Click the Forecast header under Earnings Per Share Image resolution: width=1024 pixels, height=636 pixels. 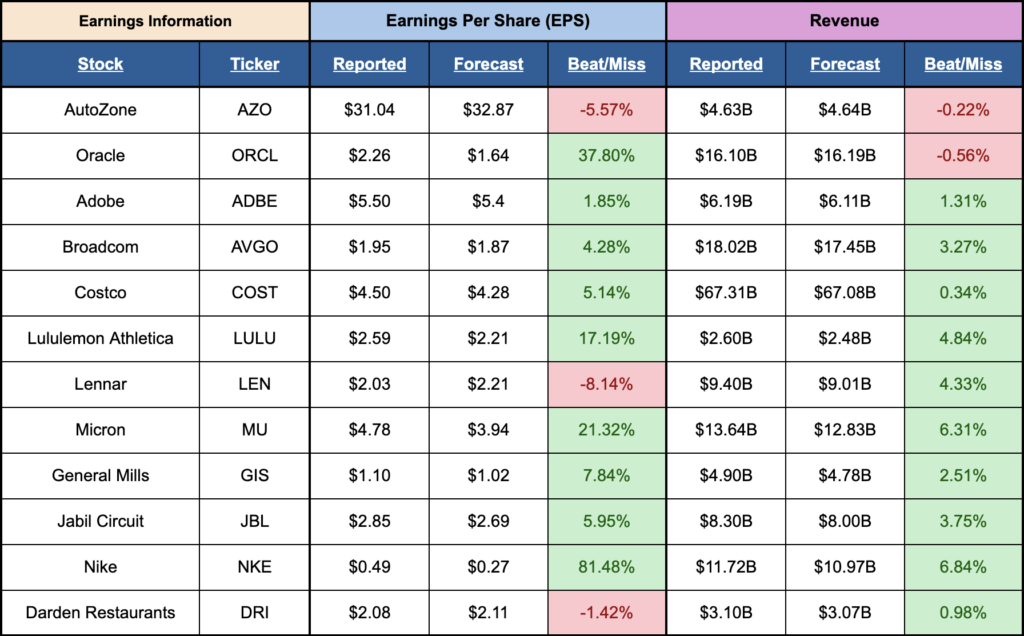[488, 64]
